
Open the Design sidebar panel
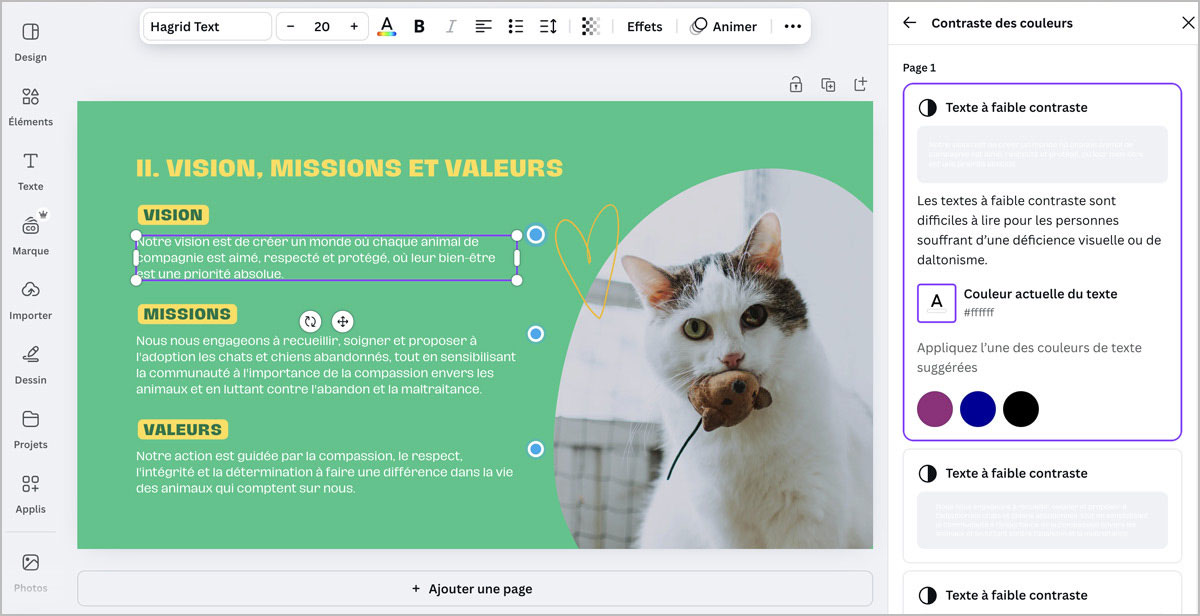(x=30, y=42)
